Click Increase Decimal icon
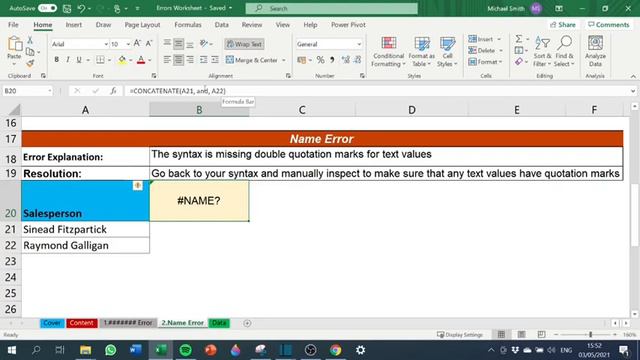 point(346,60)
